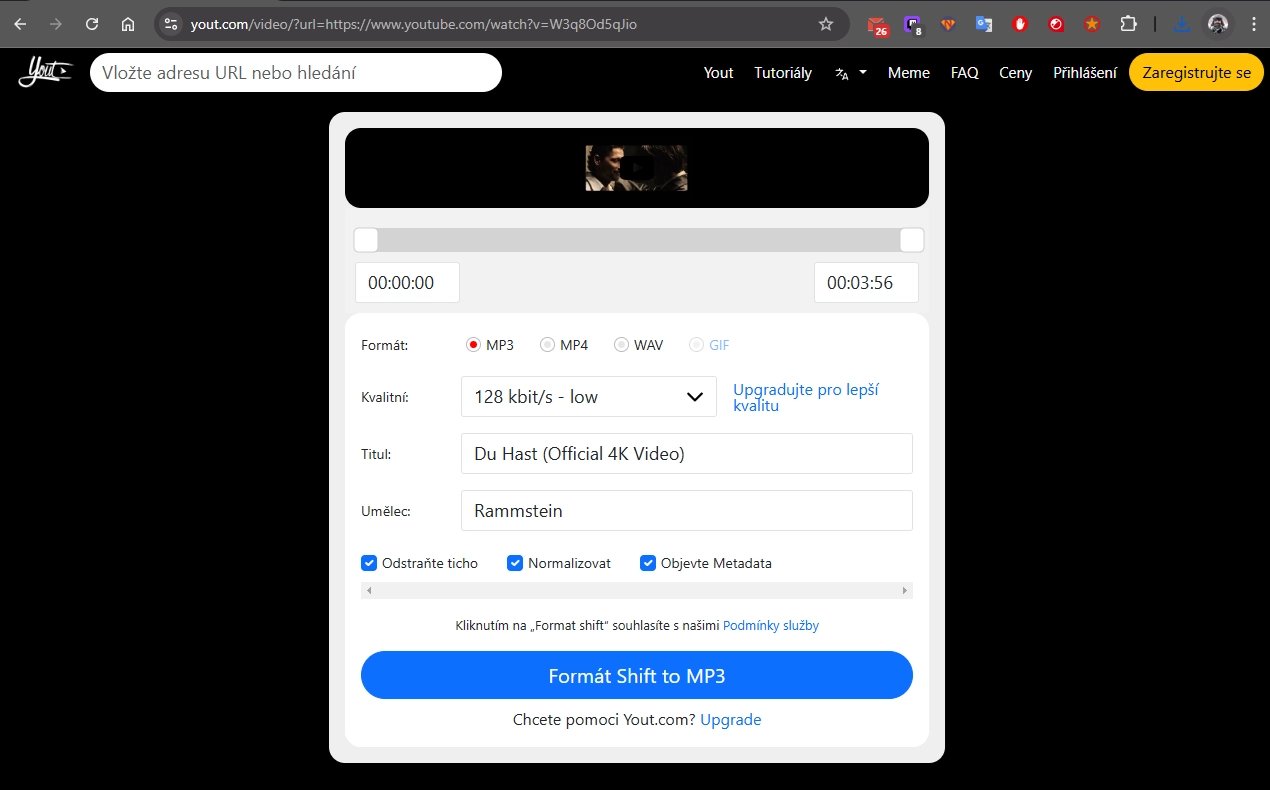Show browser downloads icon
The height and width of the screenshot is (790, 1270).
pyautogui.click(x=1181, y=24)
